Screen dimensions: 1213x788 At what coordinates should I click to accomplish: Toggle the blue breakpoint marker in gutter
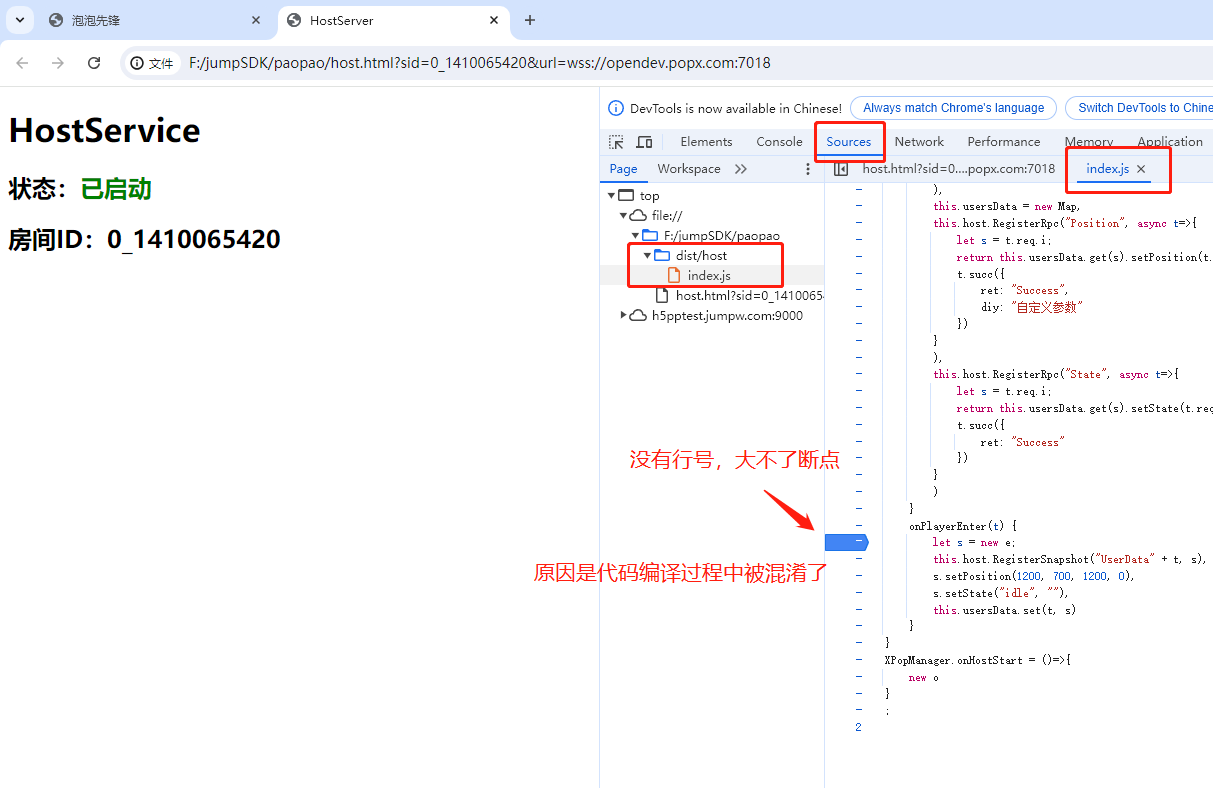click(x=847, y=542)
